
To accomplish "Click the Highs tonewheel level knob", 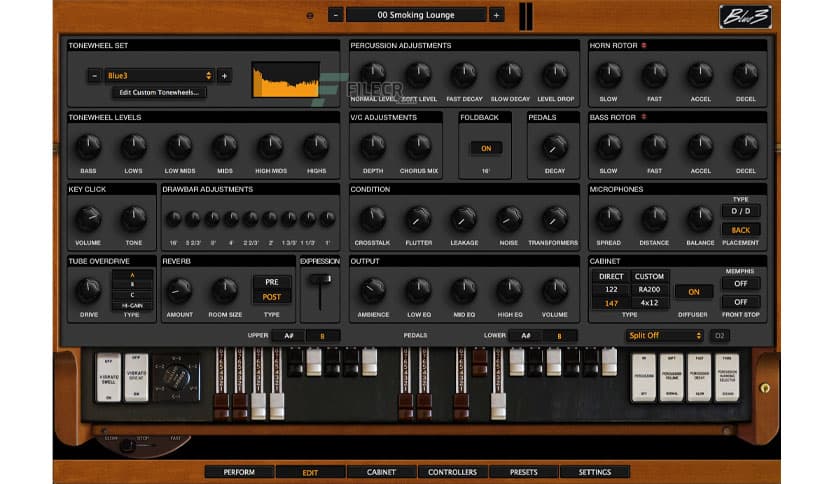I will click(x=316, y=147).
